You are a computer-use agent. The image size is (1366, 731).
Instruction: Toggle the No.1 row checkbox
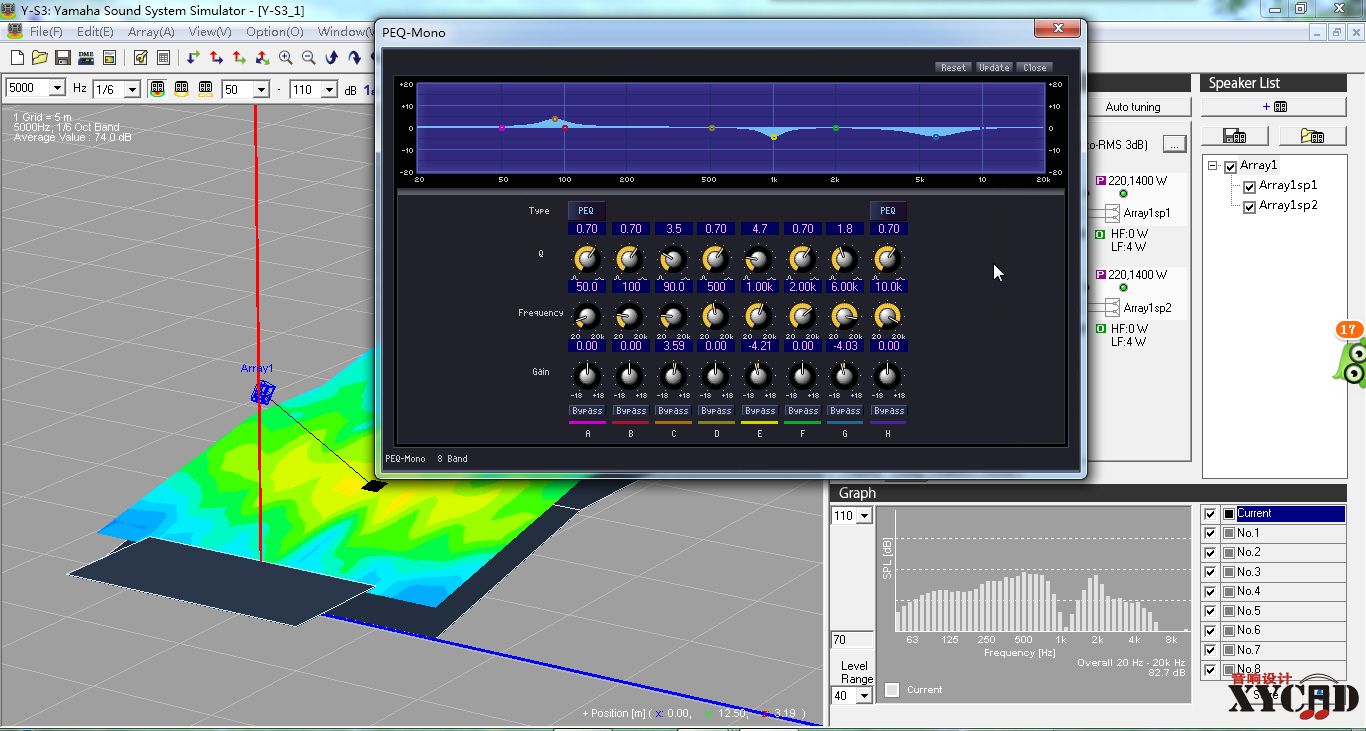1210,533
